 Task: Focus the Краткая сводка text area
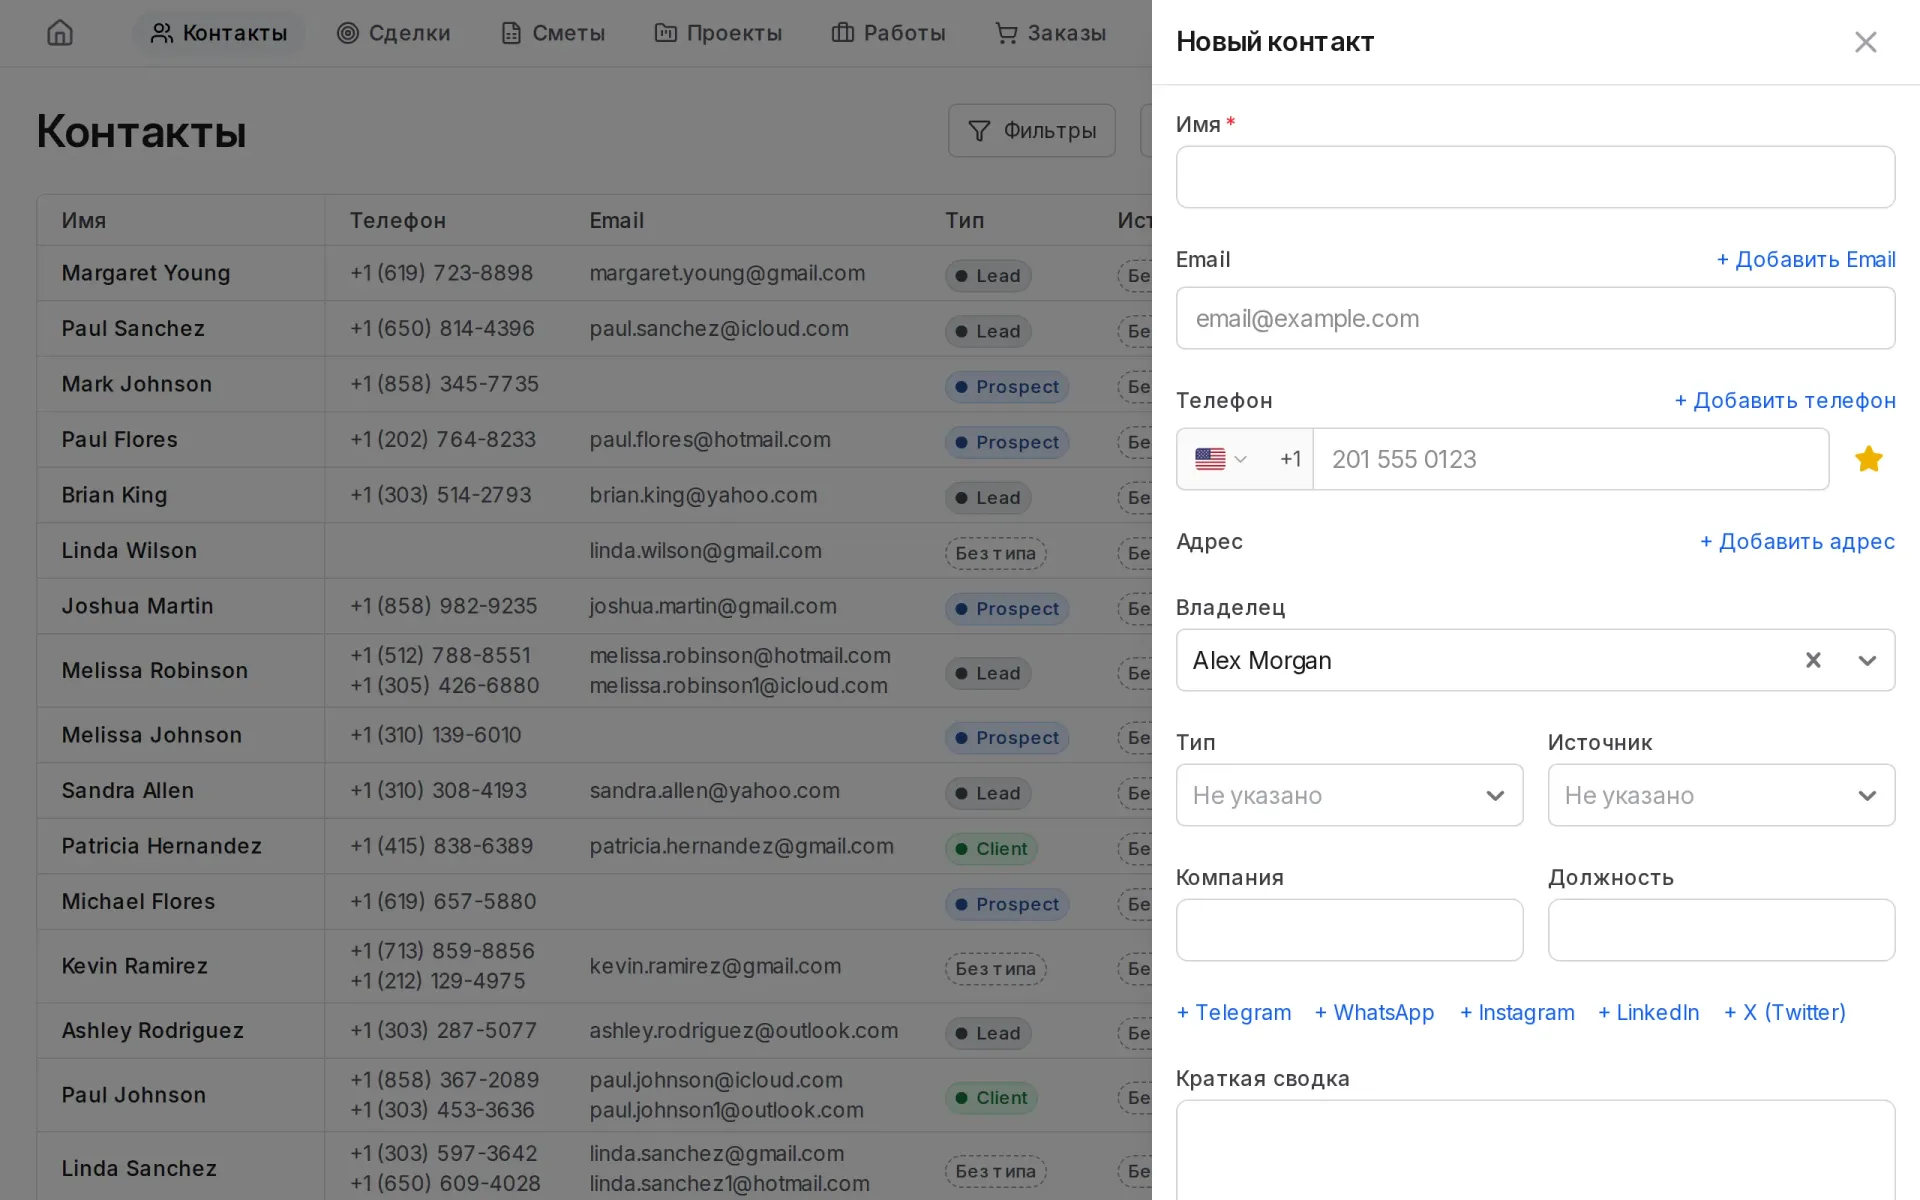point(1535,1150)
